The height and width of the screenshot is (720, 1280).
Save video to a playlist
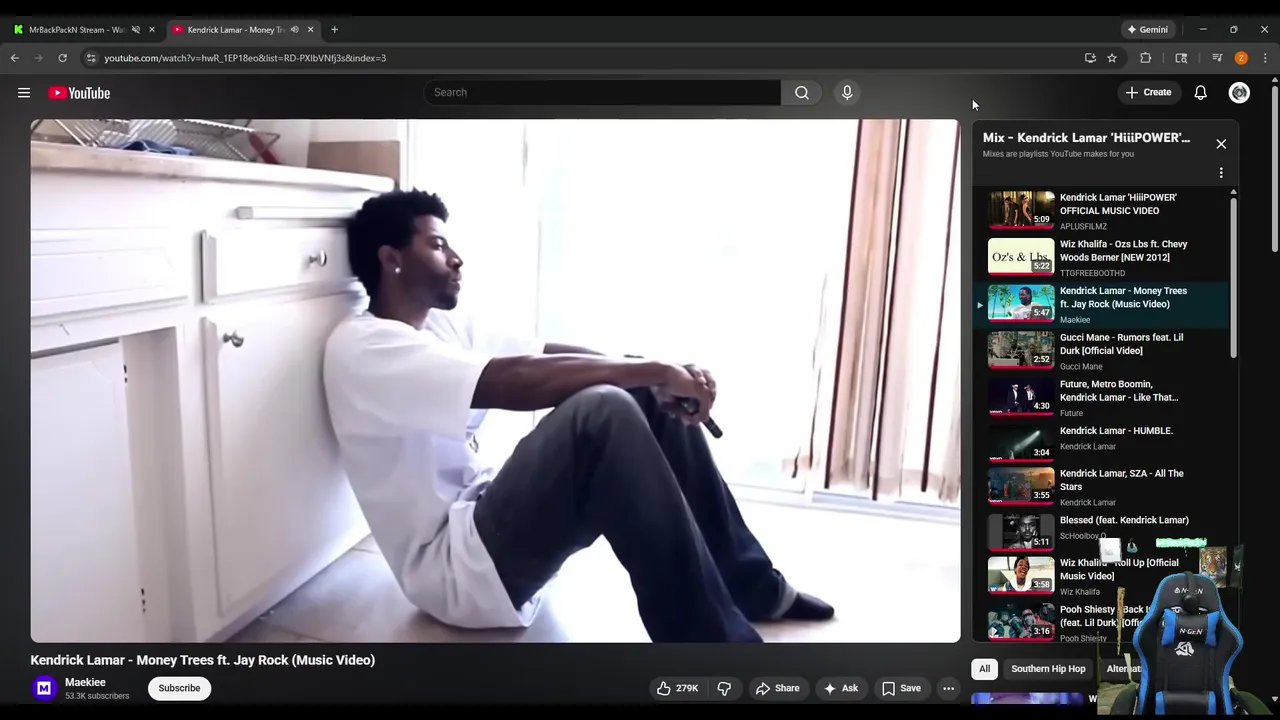point(901,688)
